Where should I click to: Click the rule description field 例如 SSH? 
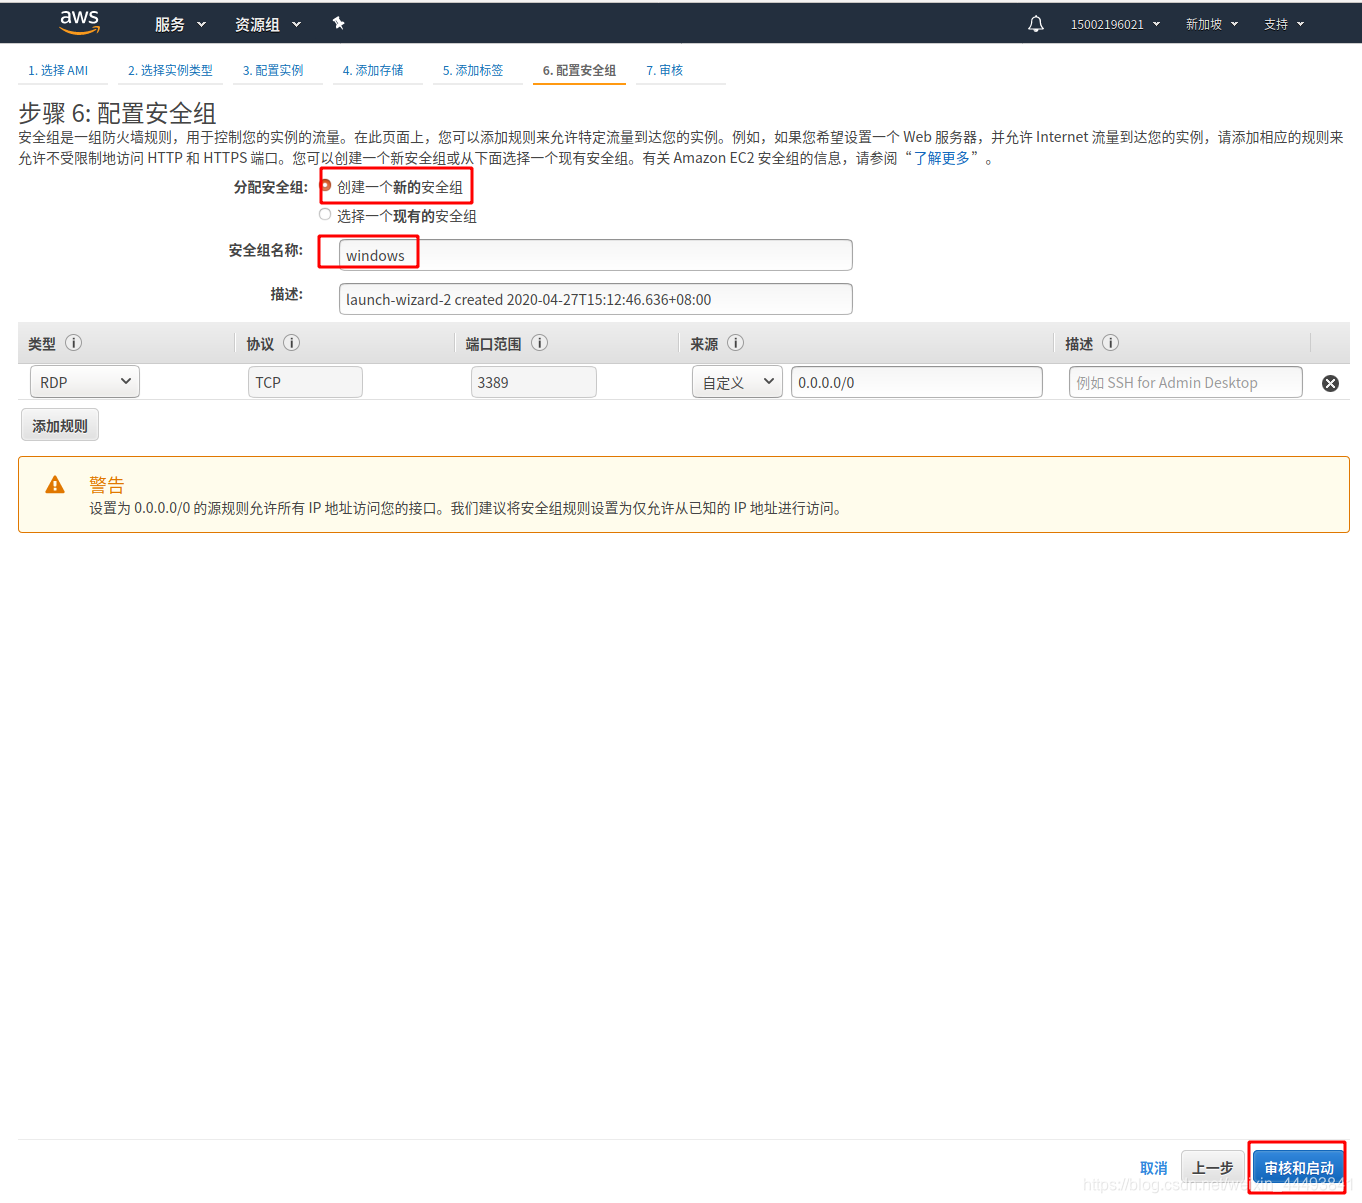tap(1186, 382)
